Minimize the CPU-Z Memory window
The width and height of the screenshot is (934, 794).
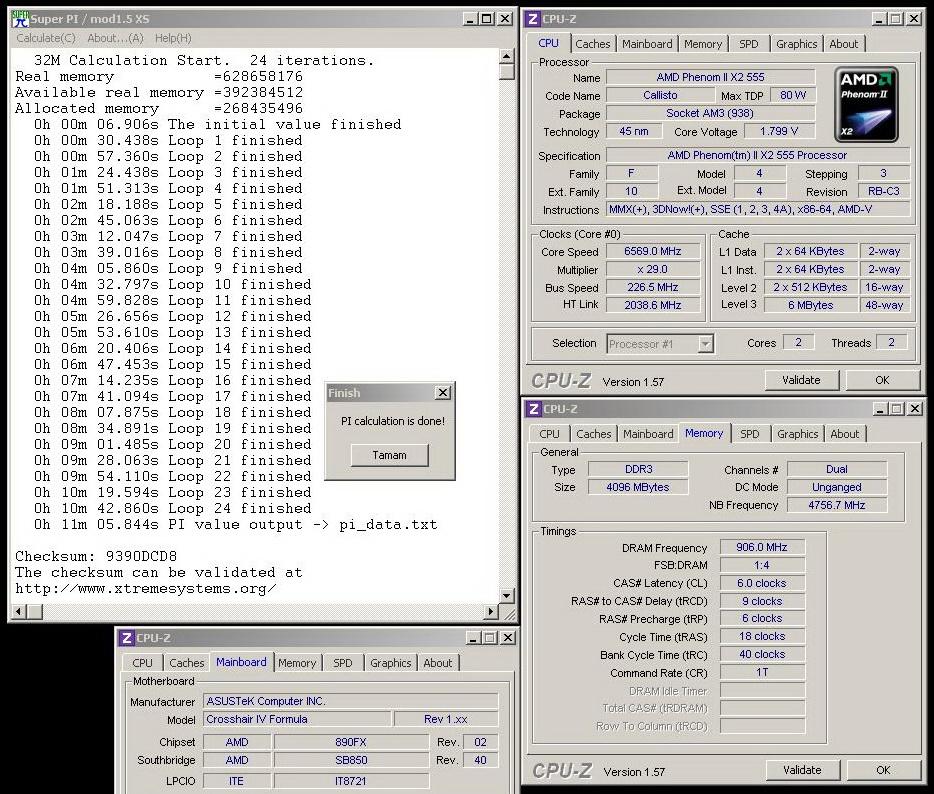click(880, 409)
